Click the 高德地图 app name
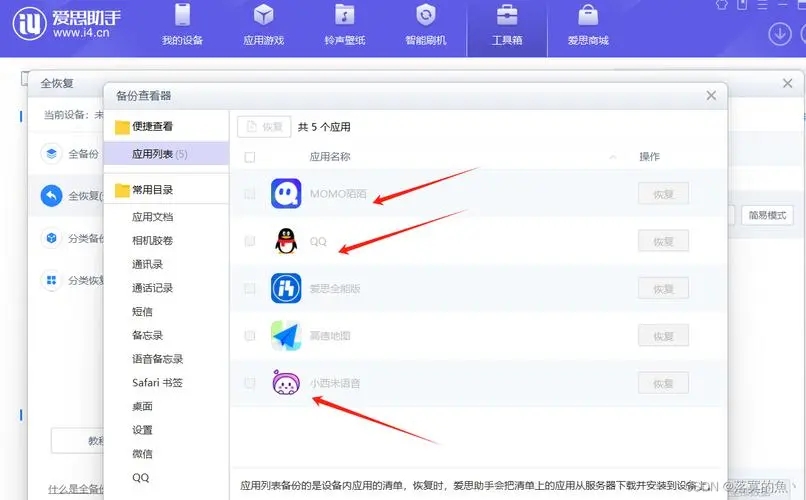 click(330, 336)
